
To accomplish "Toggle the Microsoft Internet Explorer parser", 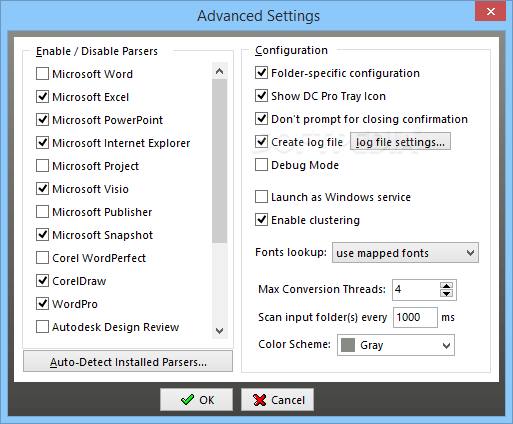I will [42, 143].
